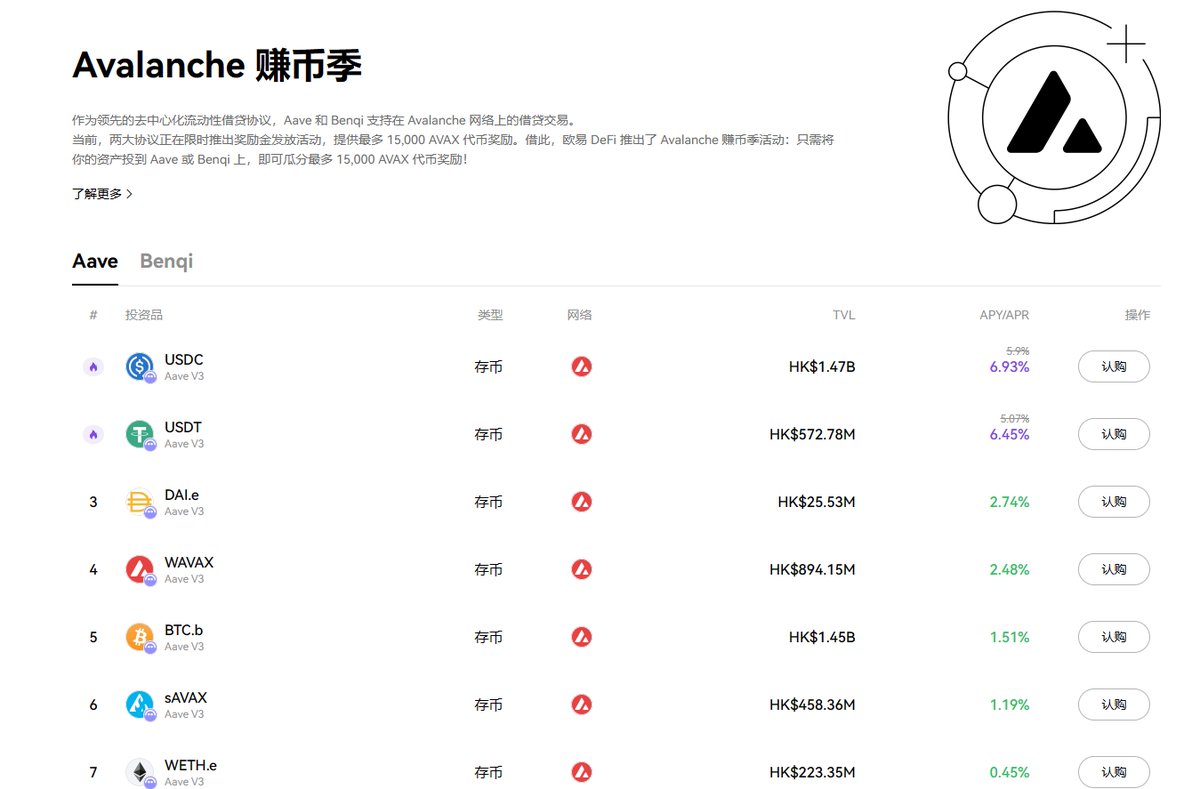The image size is (1200, 789).
Task: Click 认购 button for USDT
Action: [x=1114, y=434]
